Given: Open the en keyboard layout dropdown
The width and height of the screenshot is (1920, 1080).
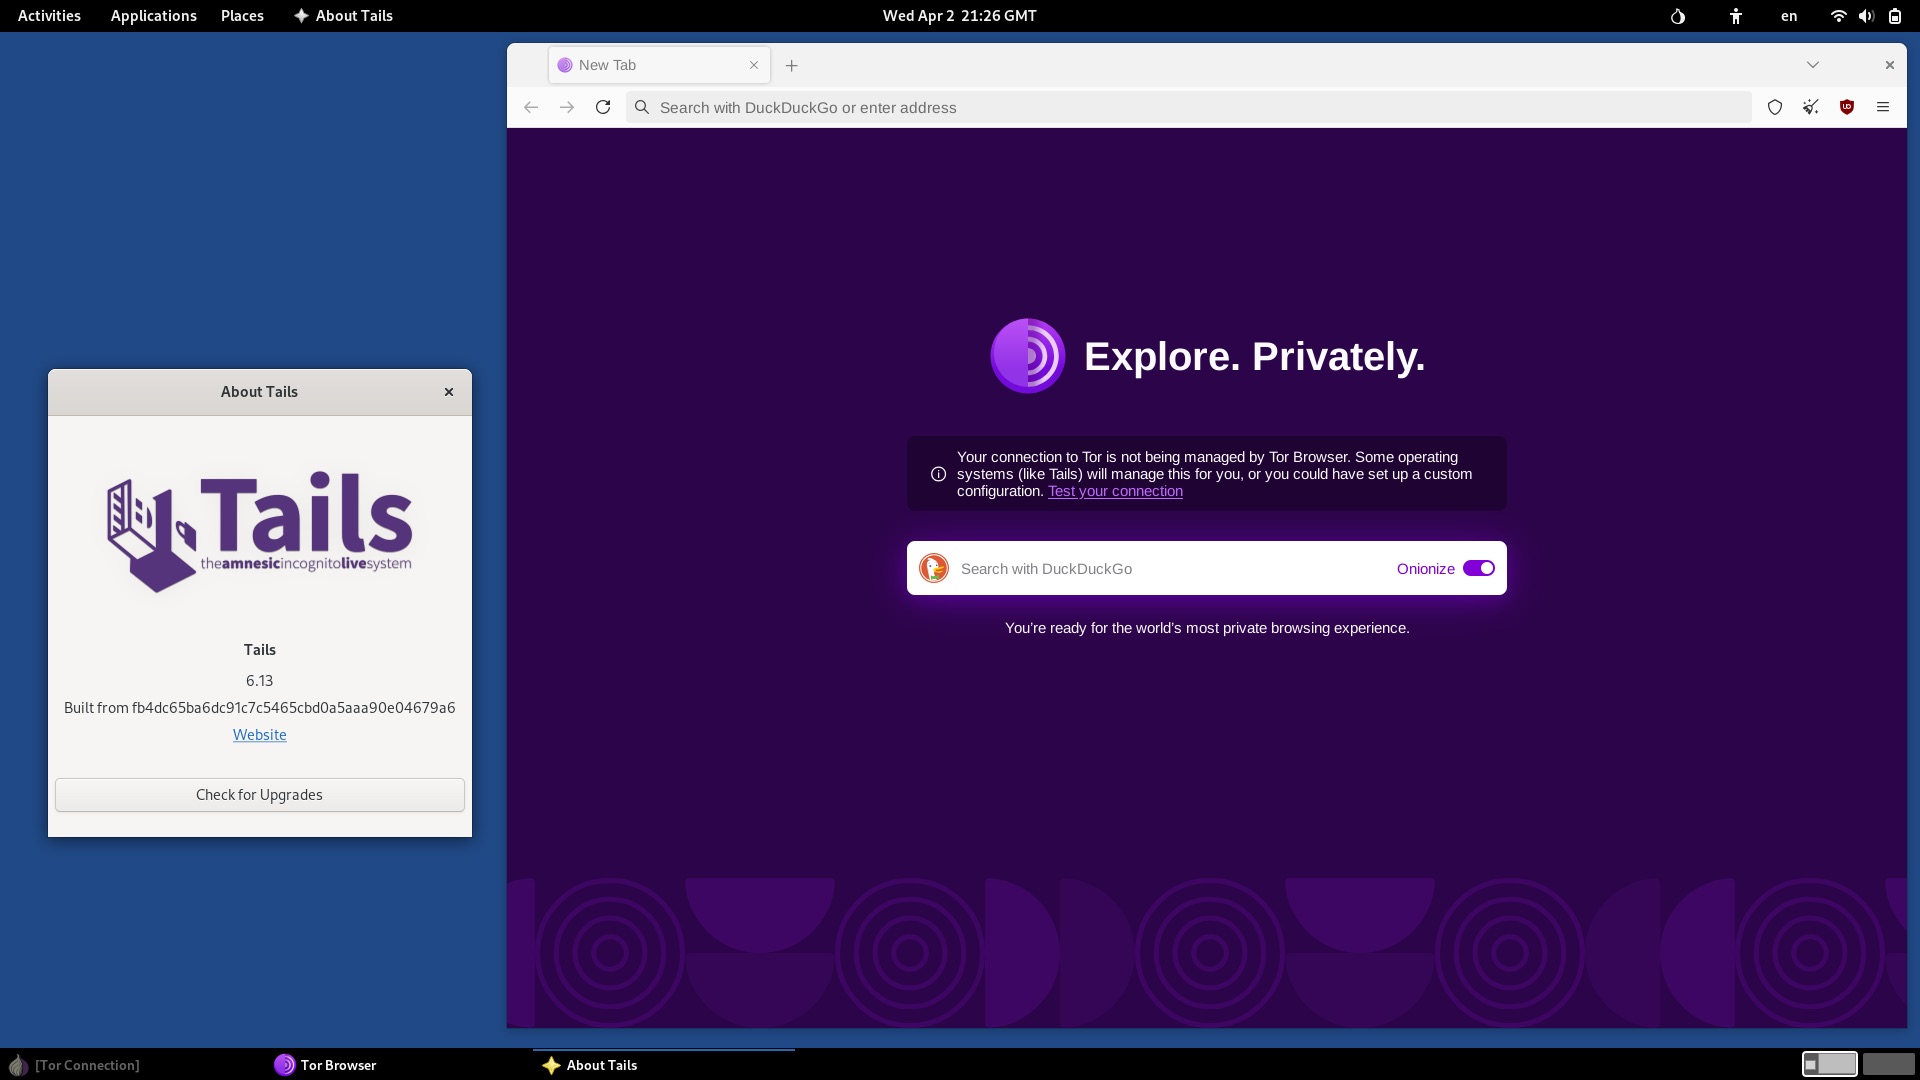Looking at the screenshot, I should (1789, 16).
